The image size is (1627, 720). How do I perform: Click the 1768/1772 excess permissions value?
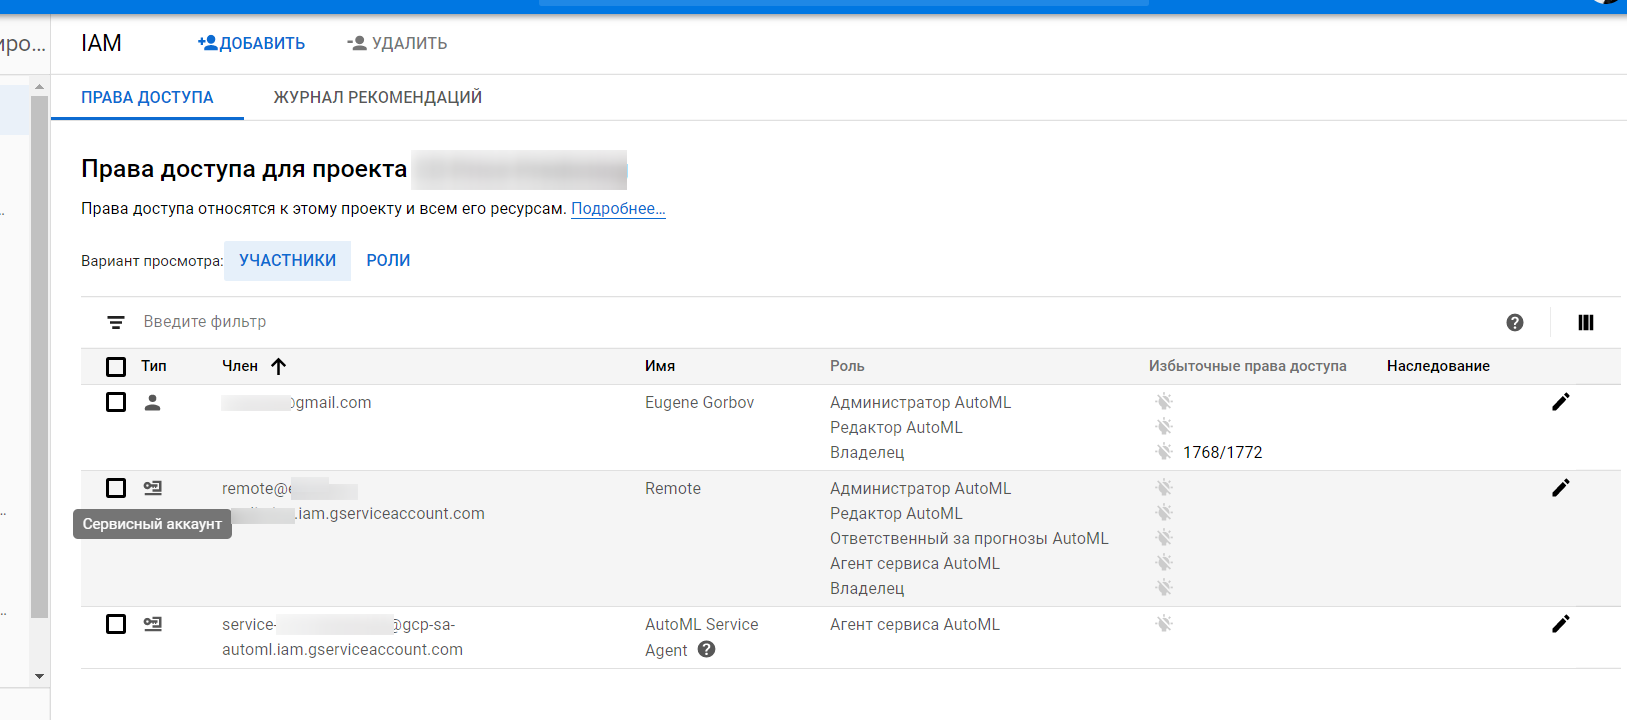pos(1222,452)
